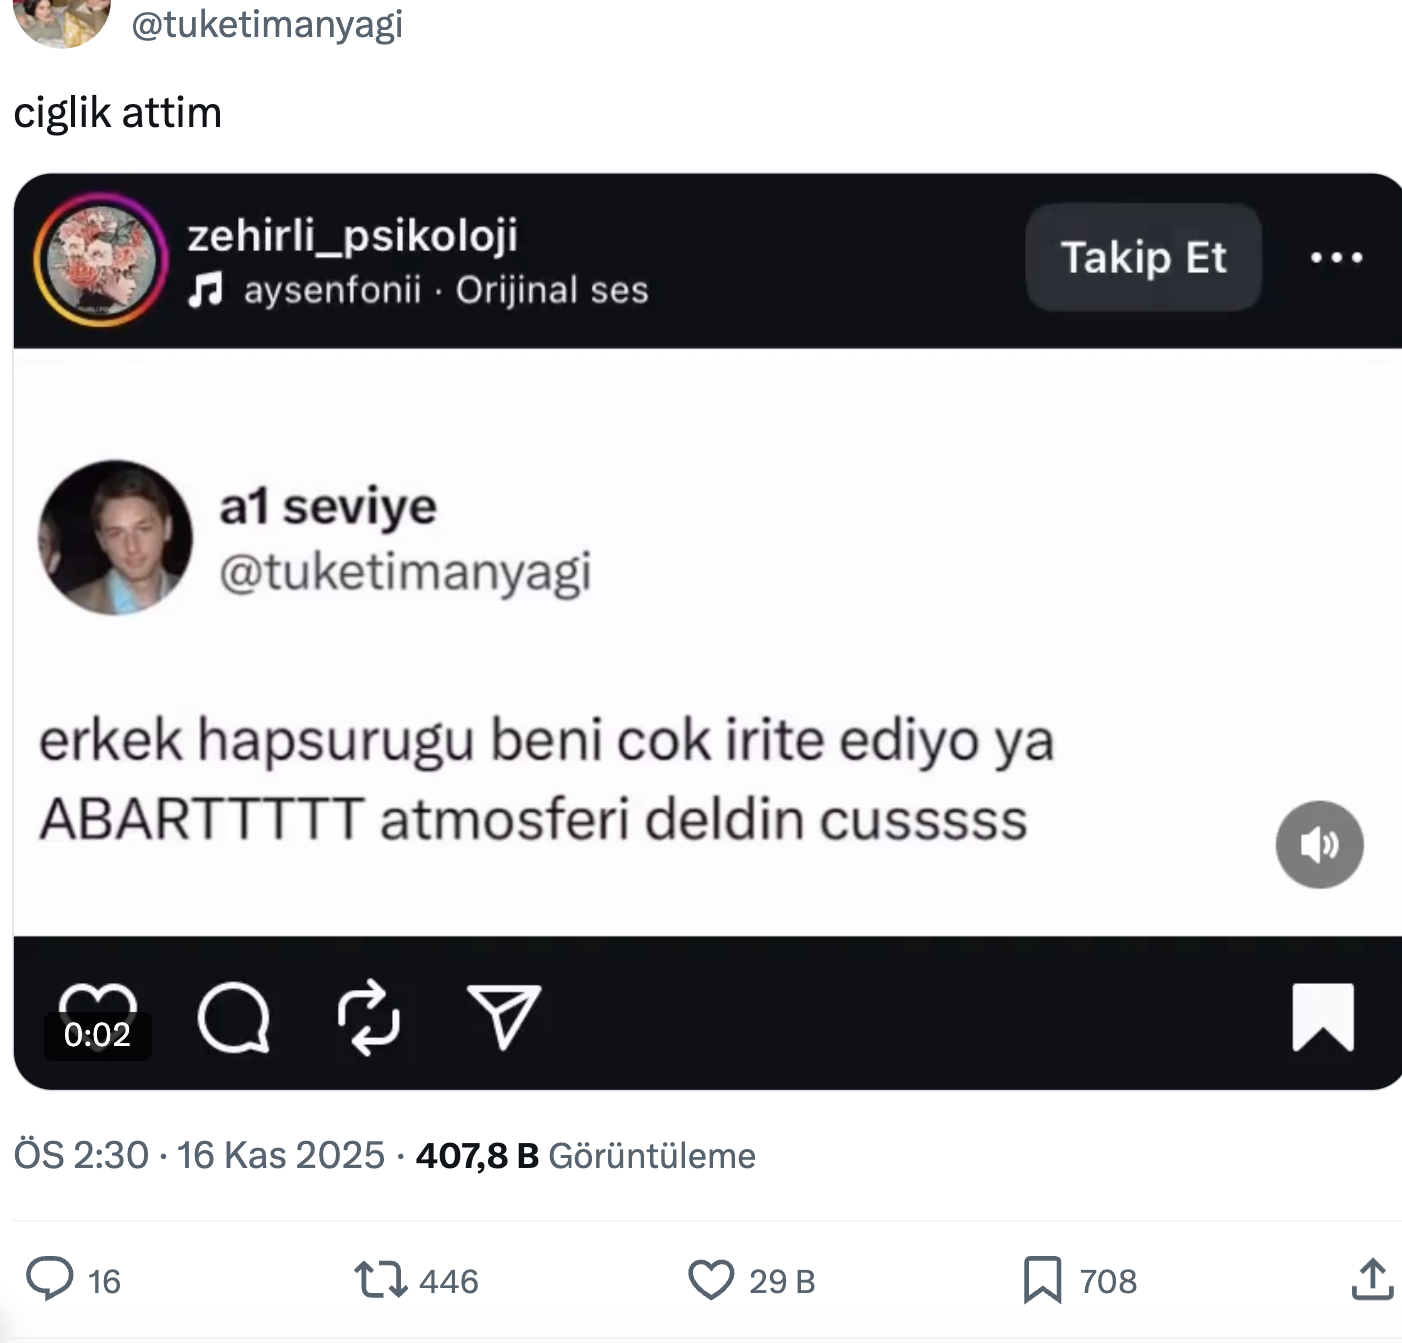Click the zehirli_psikoloji story ring avatar
1402x1343 pixels.
[x=100, y=259]
